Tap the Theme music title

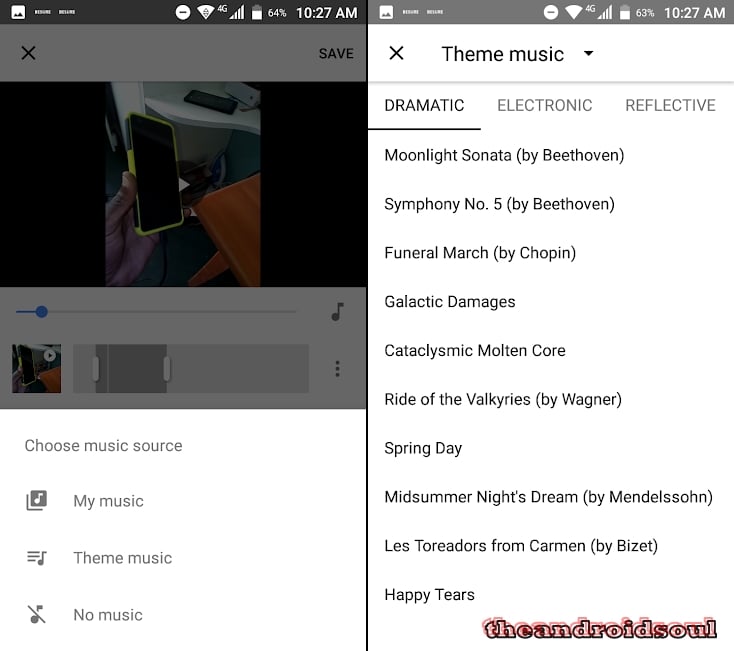[503, 54]
